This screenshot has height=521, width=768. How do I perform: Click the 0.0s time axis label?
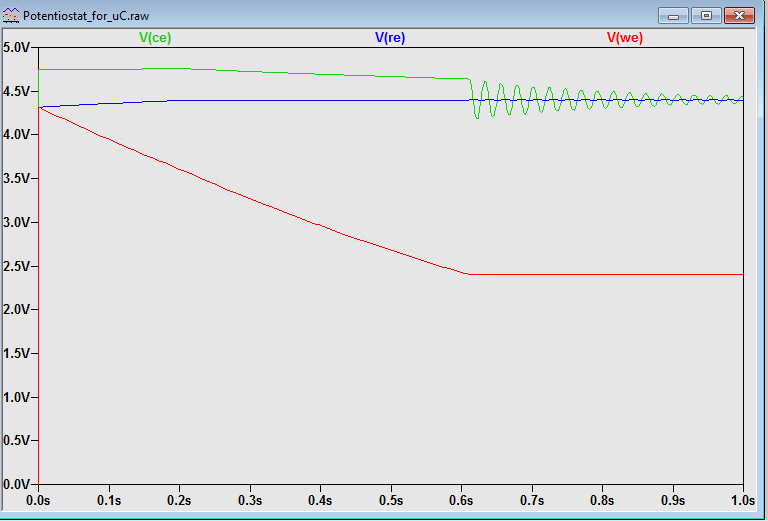38,500
